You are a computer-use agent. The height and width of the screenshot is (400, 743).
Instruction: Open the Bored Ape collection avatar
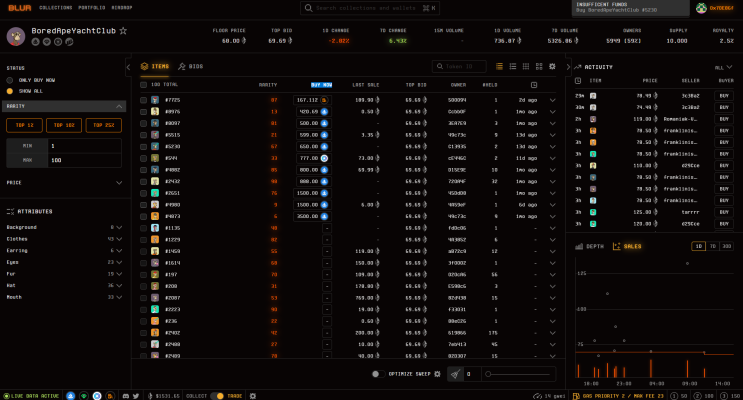point(16,36)
